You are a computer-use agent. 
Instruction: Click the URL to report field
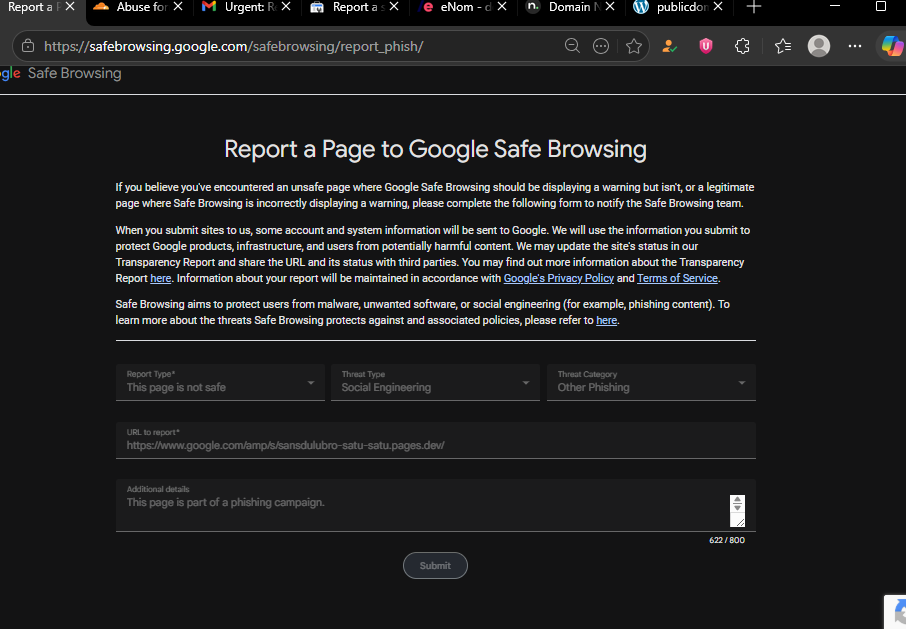pyautogui.click(x=436, y=440)
